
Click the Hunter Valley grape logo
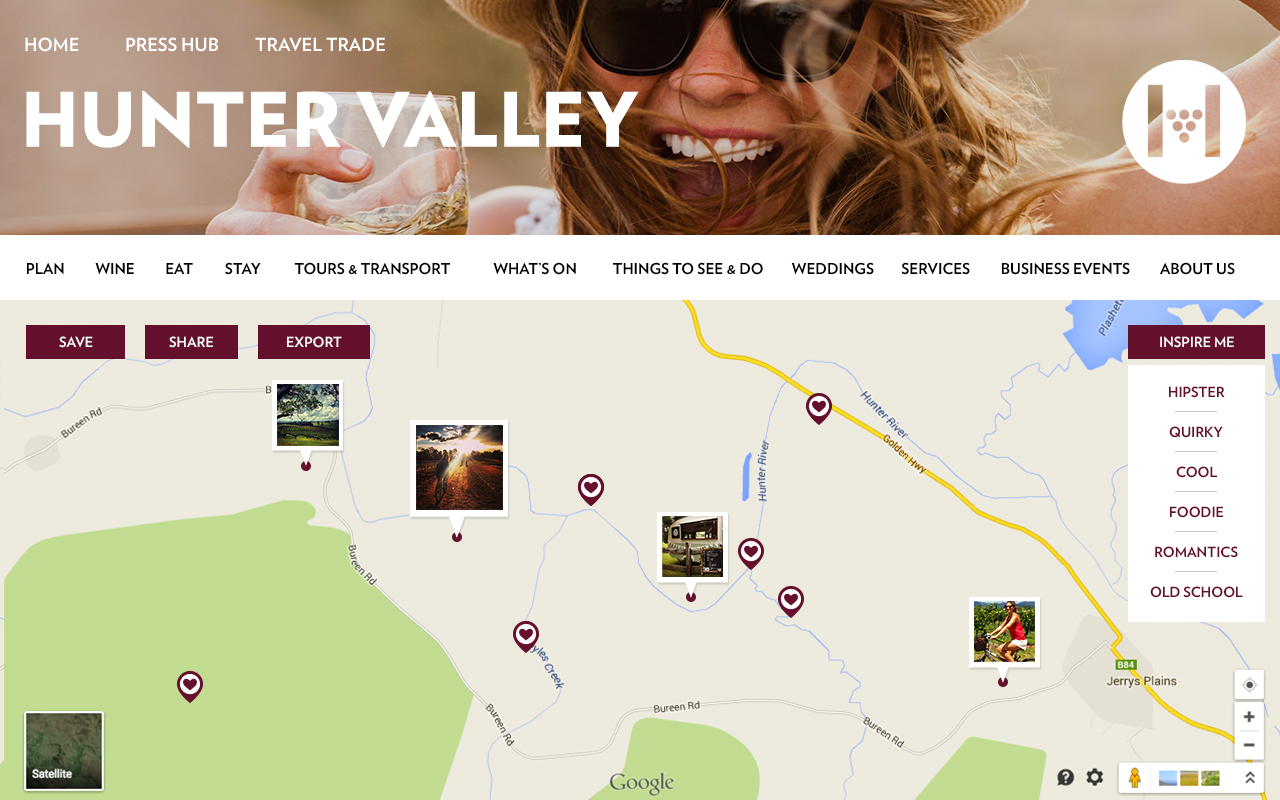[1184, 122]
